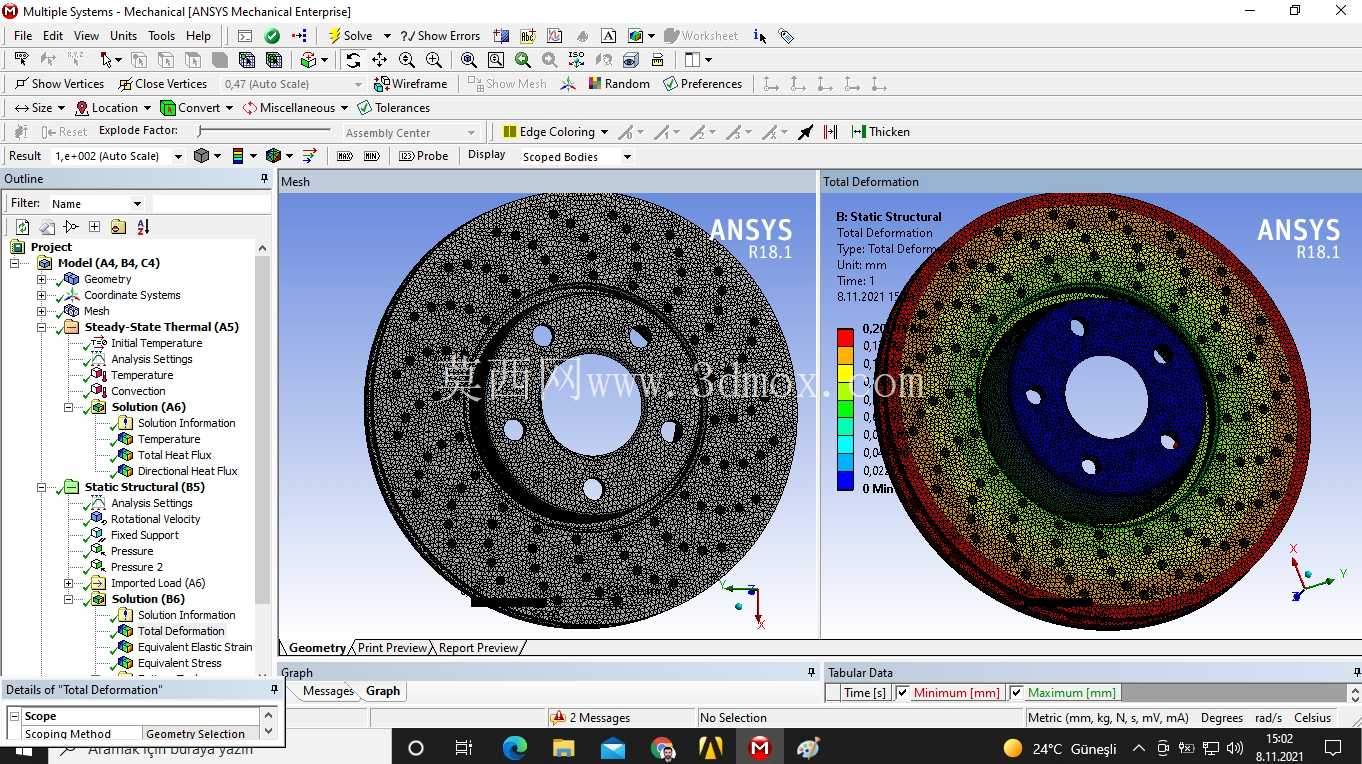
Task: Open Microsoft Edge from taskbar
Action: pos(514,747)
